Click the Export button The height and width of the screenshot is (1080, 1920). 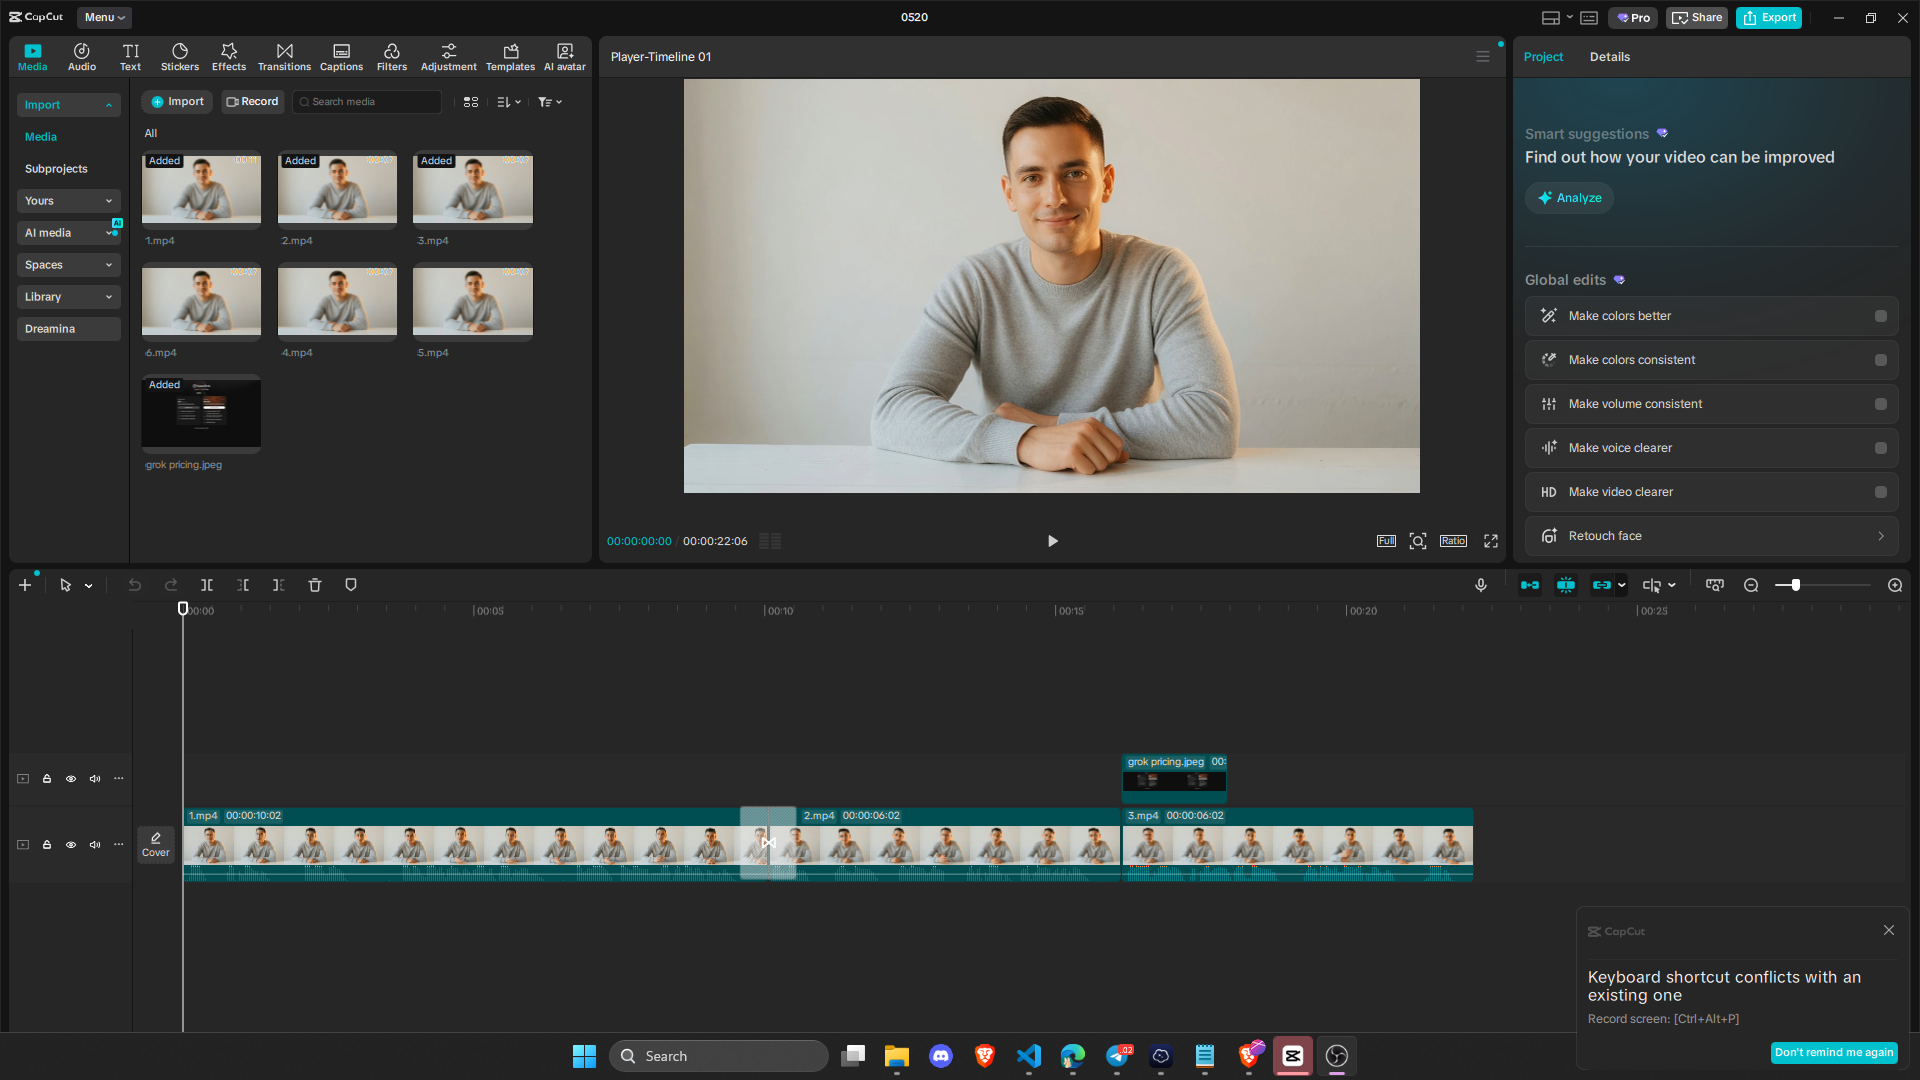point(1769,17)
